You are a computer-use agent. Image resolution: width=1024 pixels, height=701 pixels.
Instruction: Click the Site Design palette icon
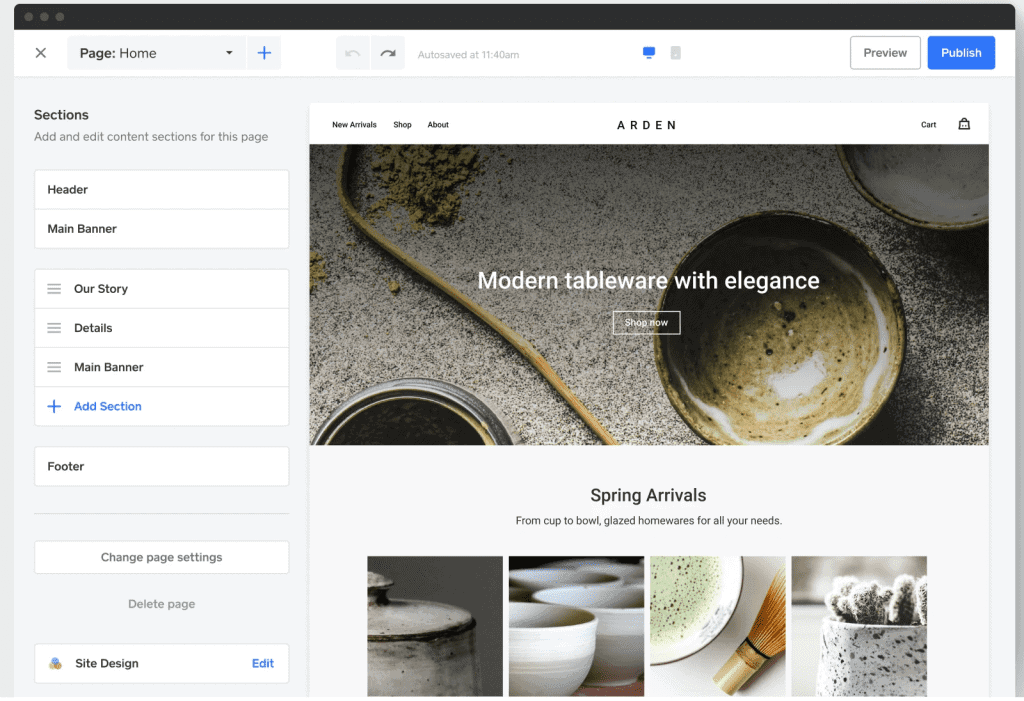(53, 663)
